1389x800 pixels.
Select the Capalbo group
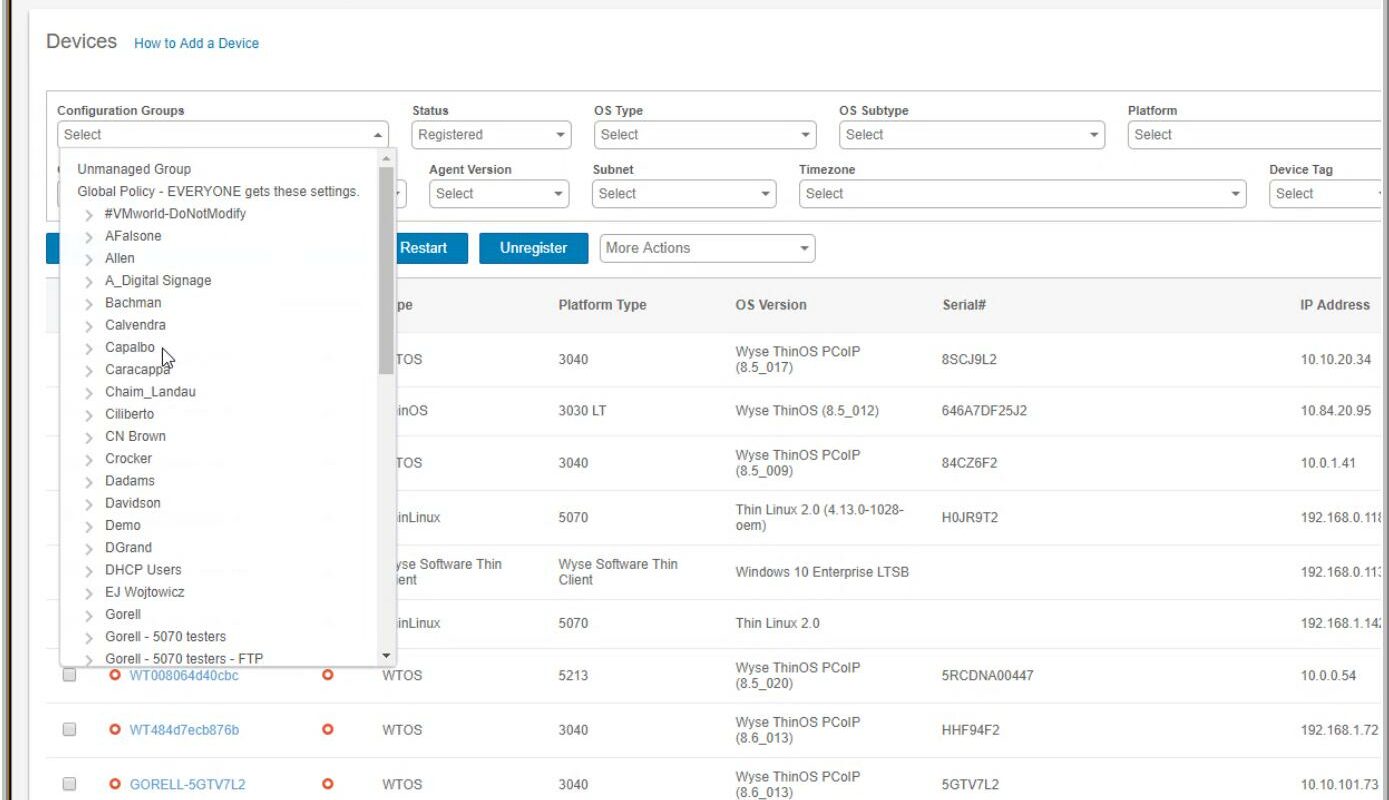point(130,347)
